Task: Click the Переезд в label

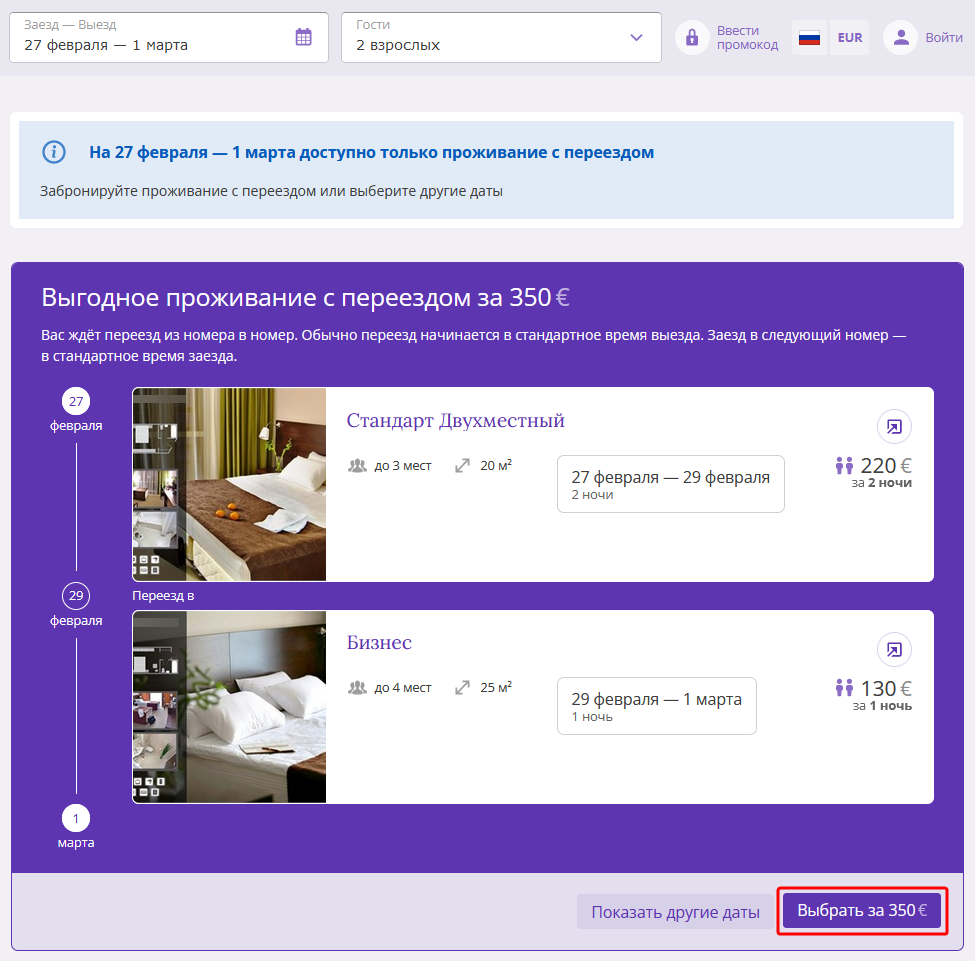Action: [163, 596]
